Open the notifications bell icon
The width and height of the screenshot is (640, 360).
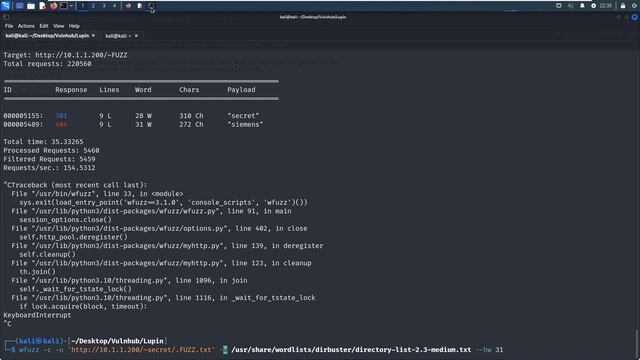pyautogui.click(x=582, y=6)
